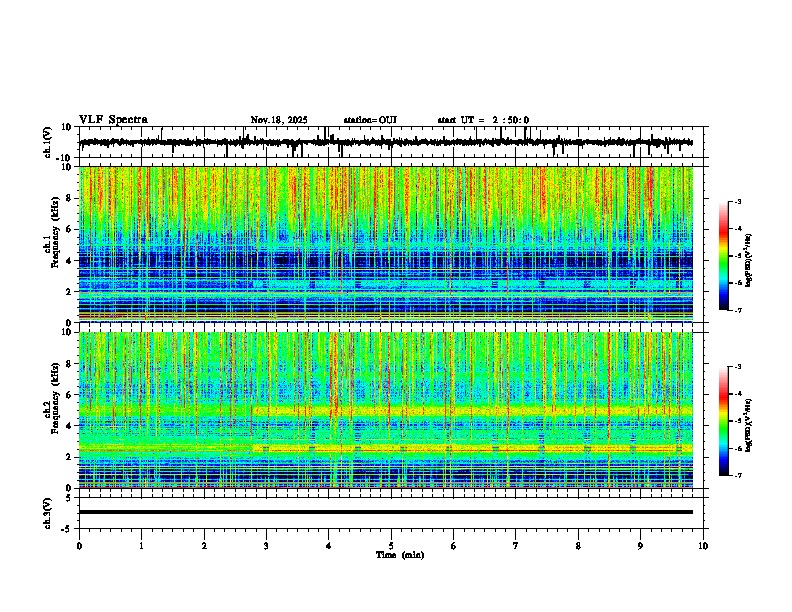Select the "start UT = 2 :50: 0" text
Screen dimensions: 792x612
pos(483,120)
